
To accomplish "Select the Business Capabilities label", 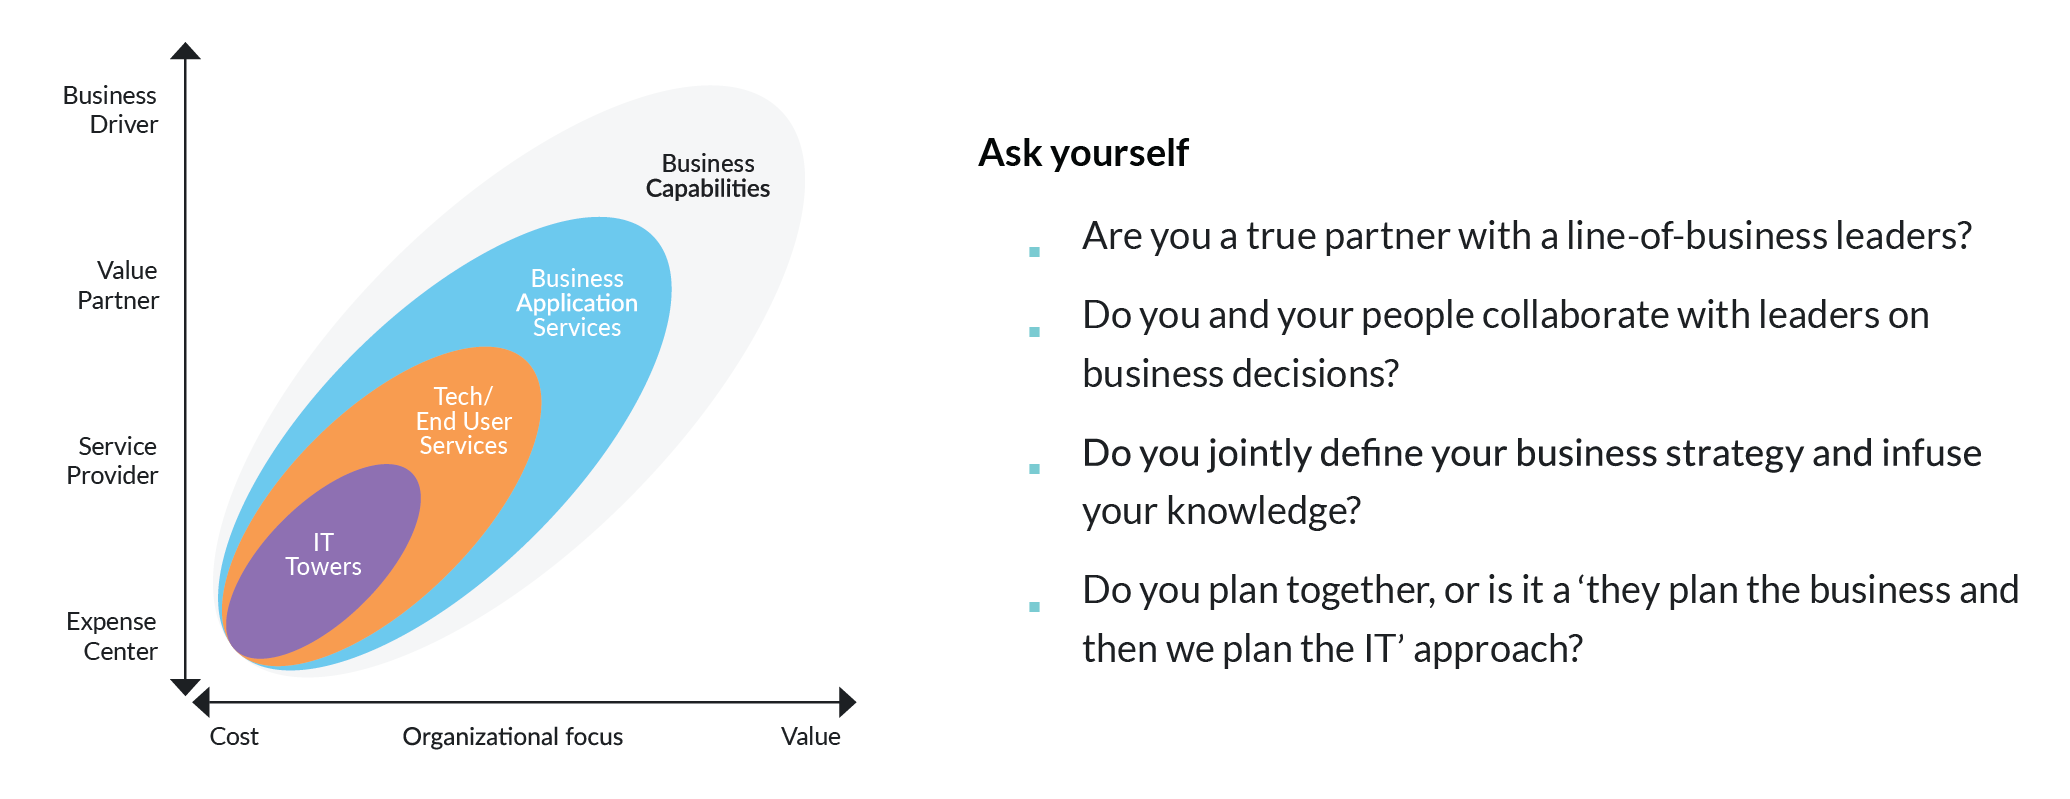I will pyautogui.click(x=708, y=176).
